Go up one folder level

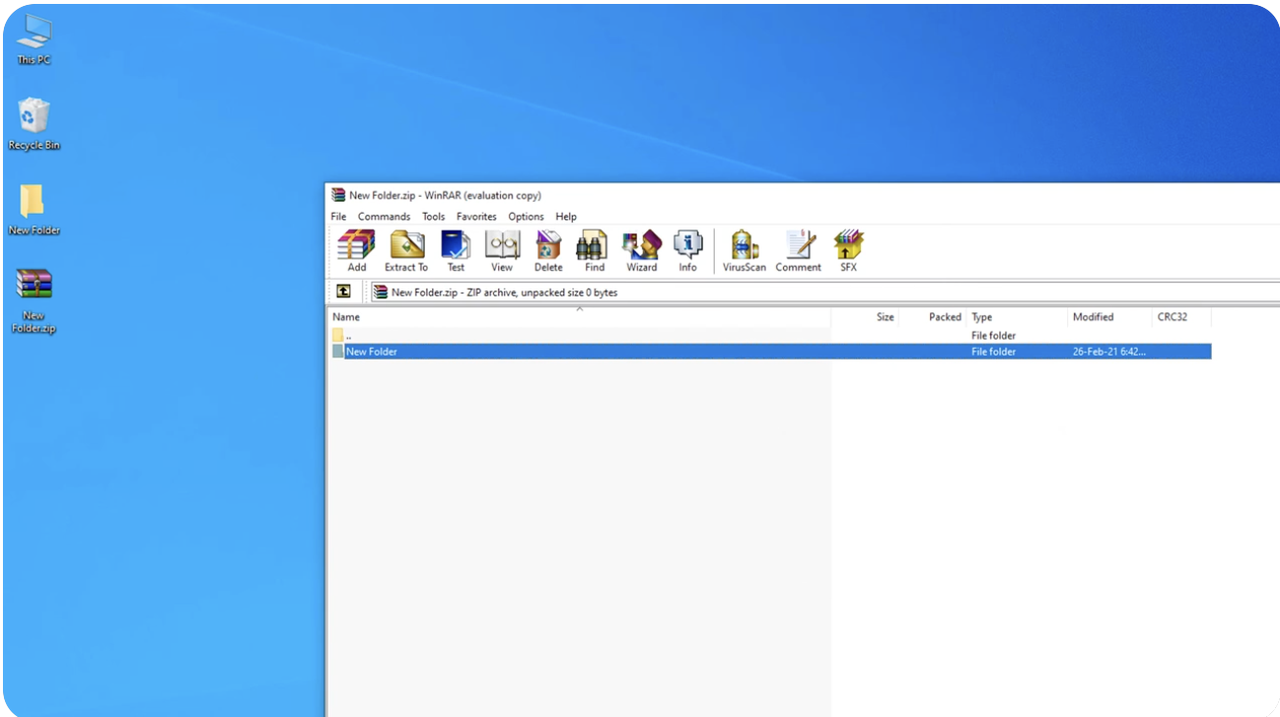343,291
